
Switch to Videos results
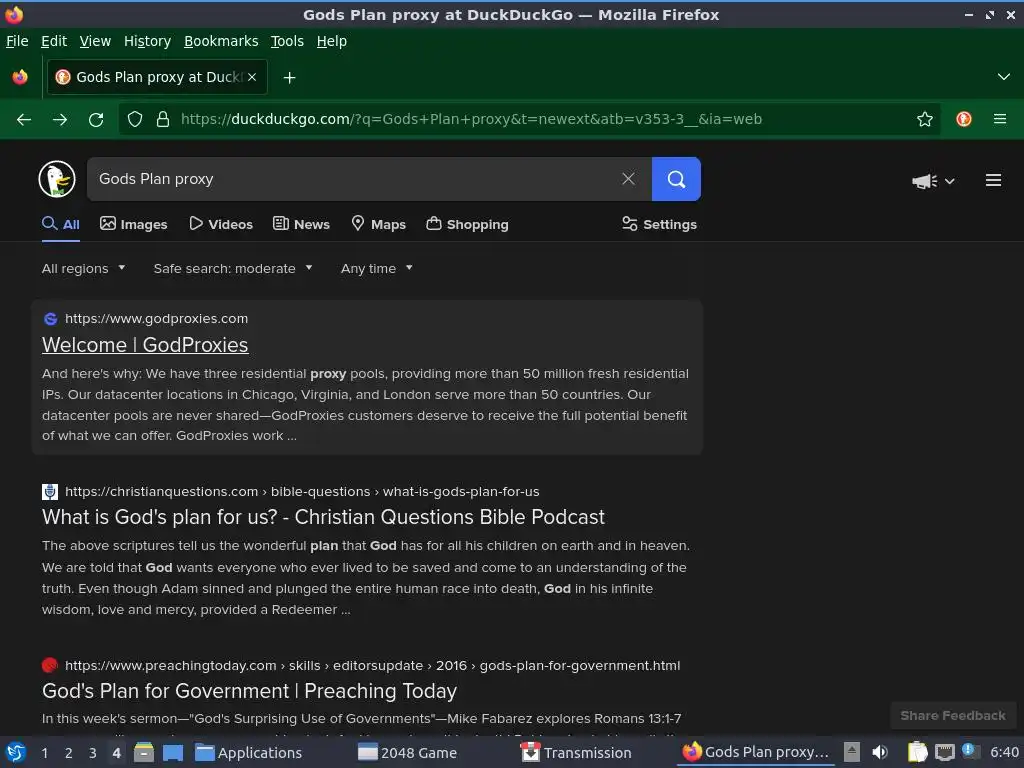click(x=221, y=224)
